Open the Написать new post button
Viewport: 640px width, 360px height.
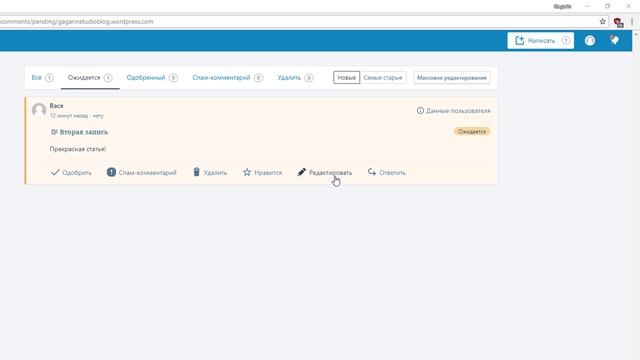540,40
